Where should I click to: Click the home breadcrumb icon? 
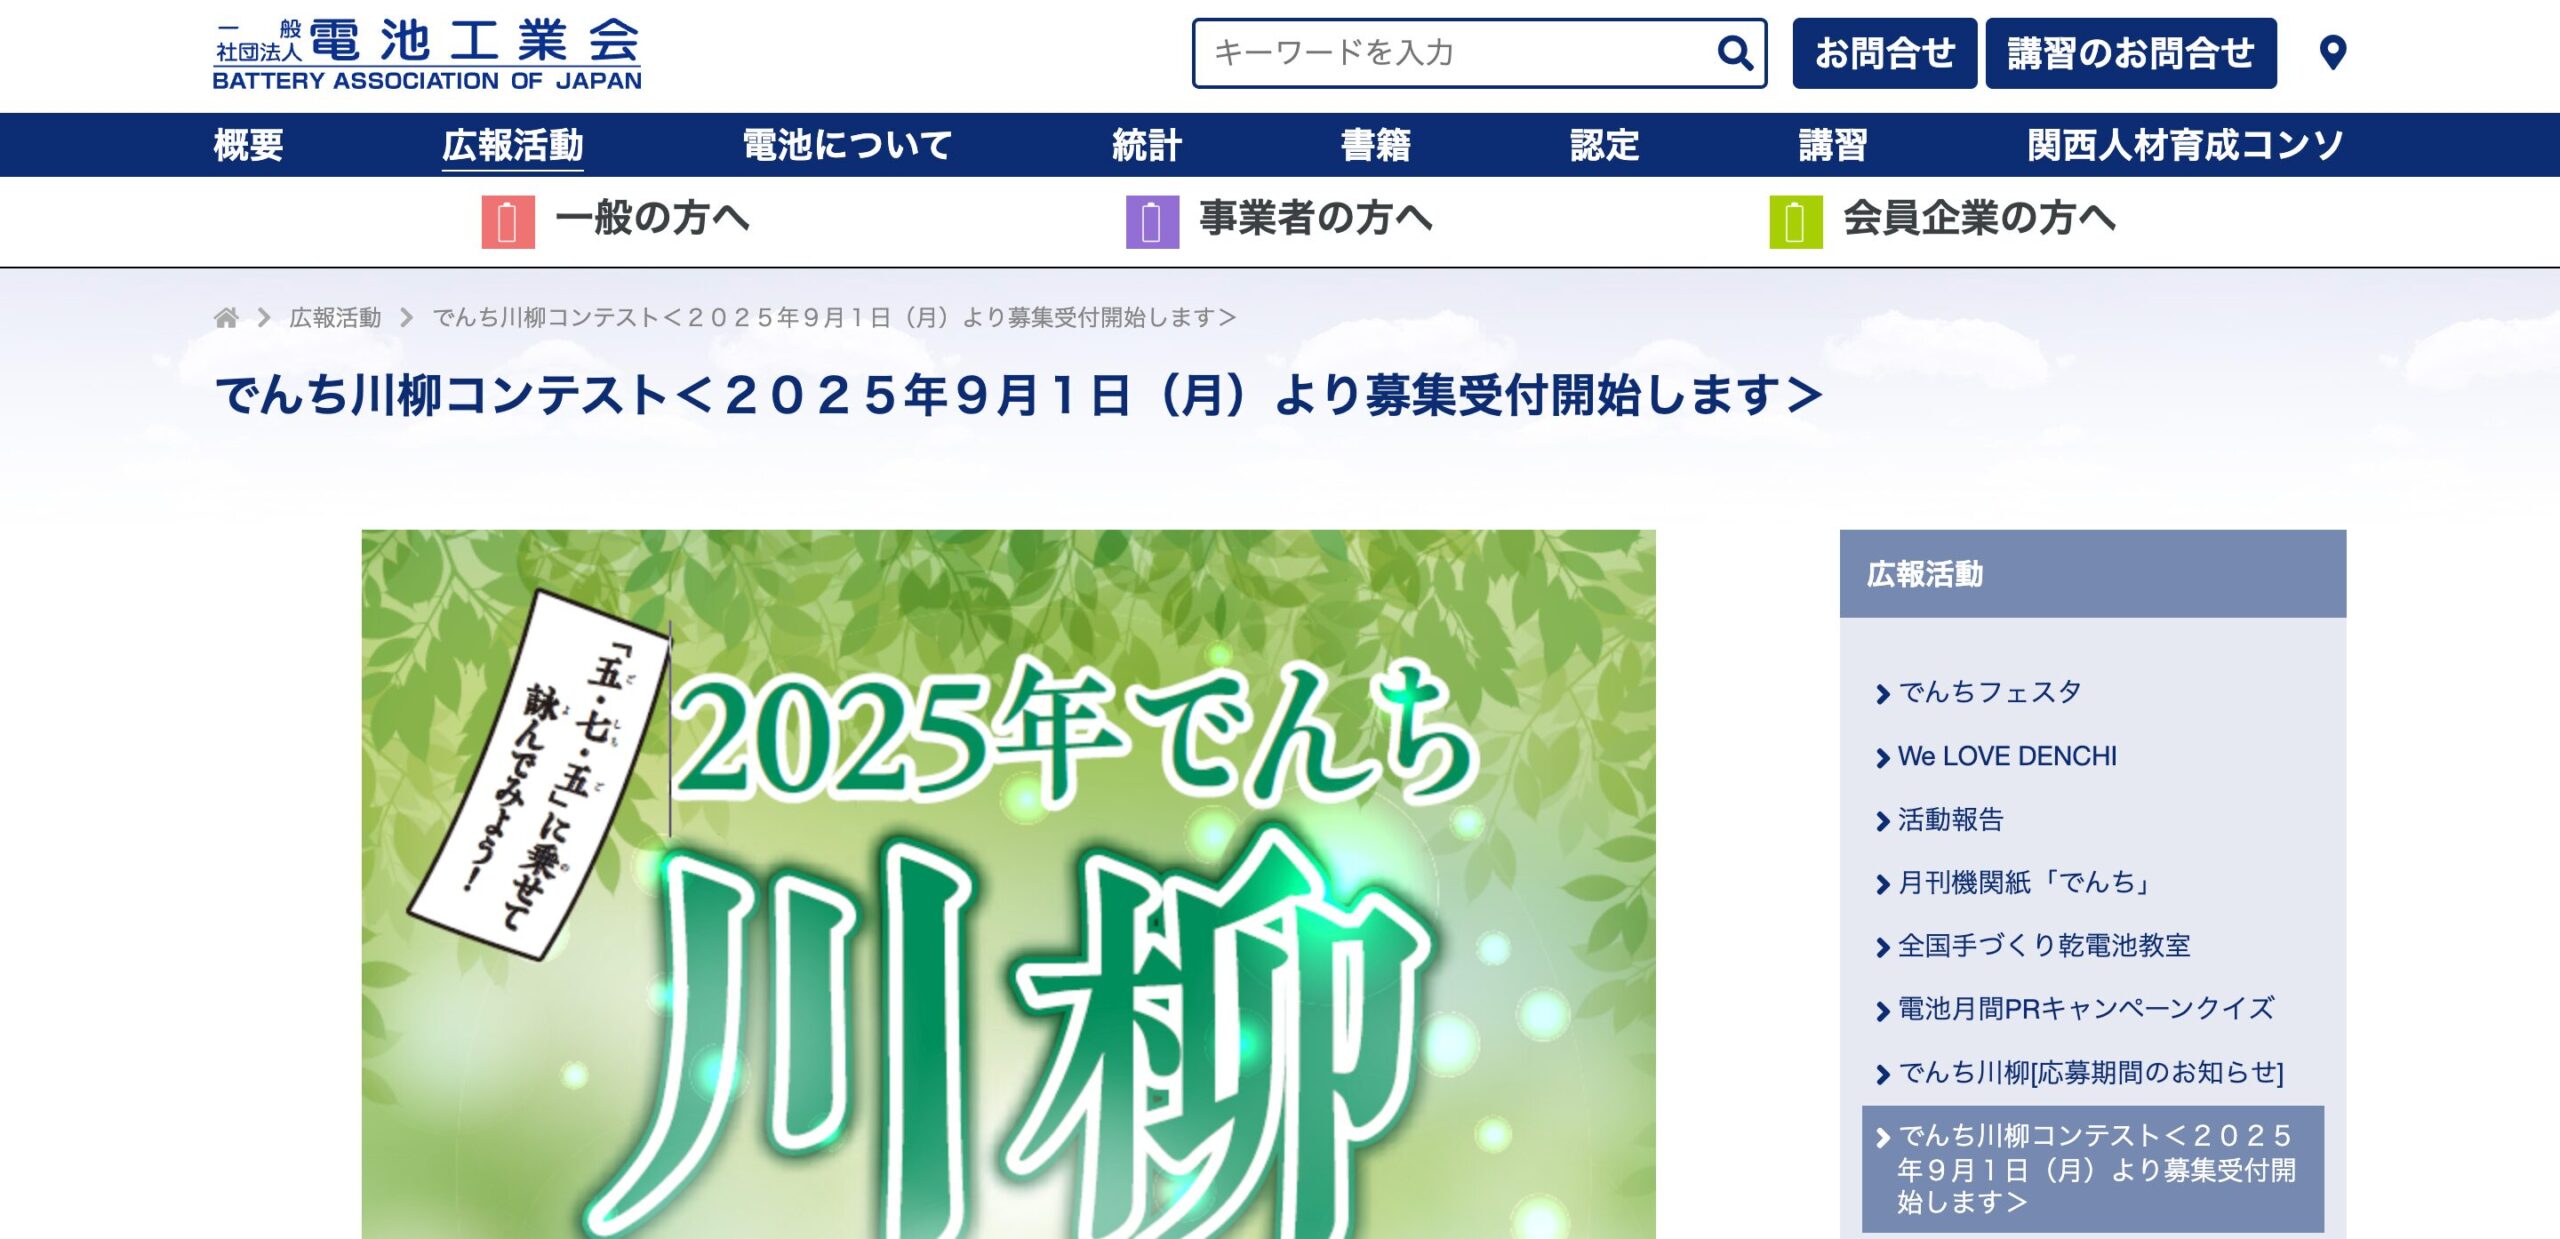(x=226, y=318)
